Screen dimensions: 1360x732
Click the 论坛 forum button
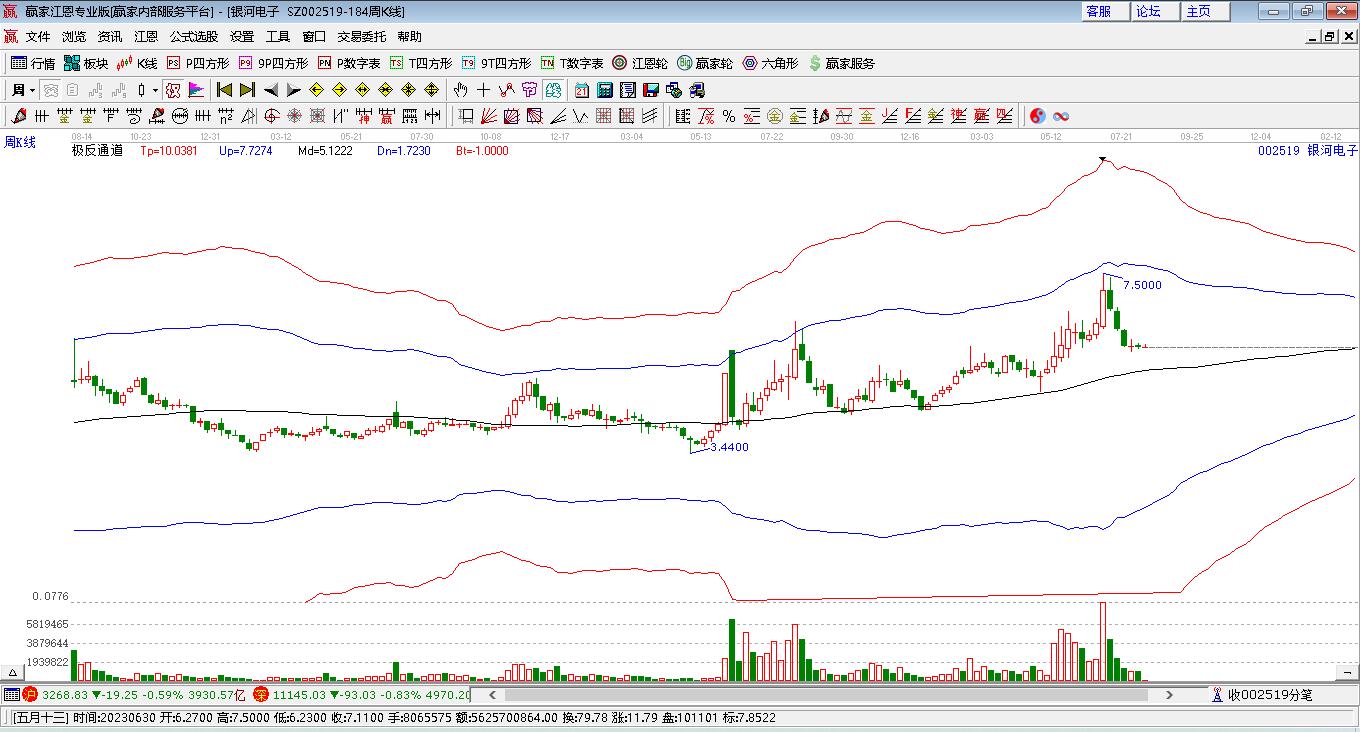(1148, 11)
